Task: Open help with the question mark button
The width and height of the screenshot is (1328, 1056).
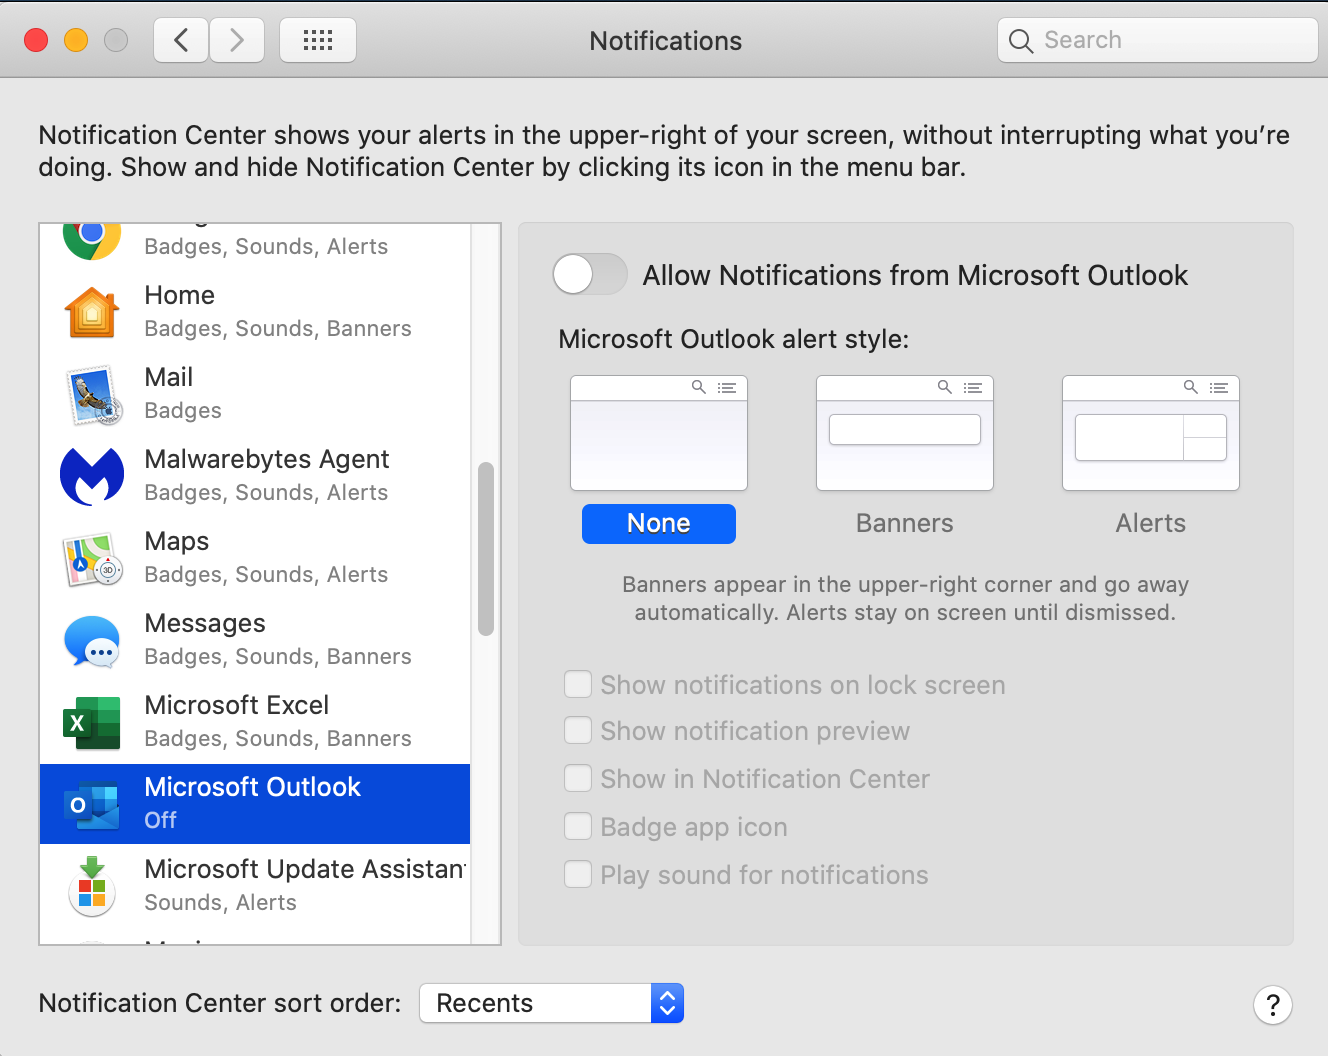Action: coord(1273,1005)
